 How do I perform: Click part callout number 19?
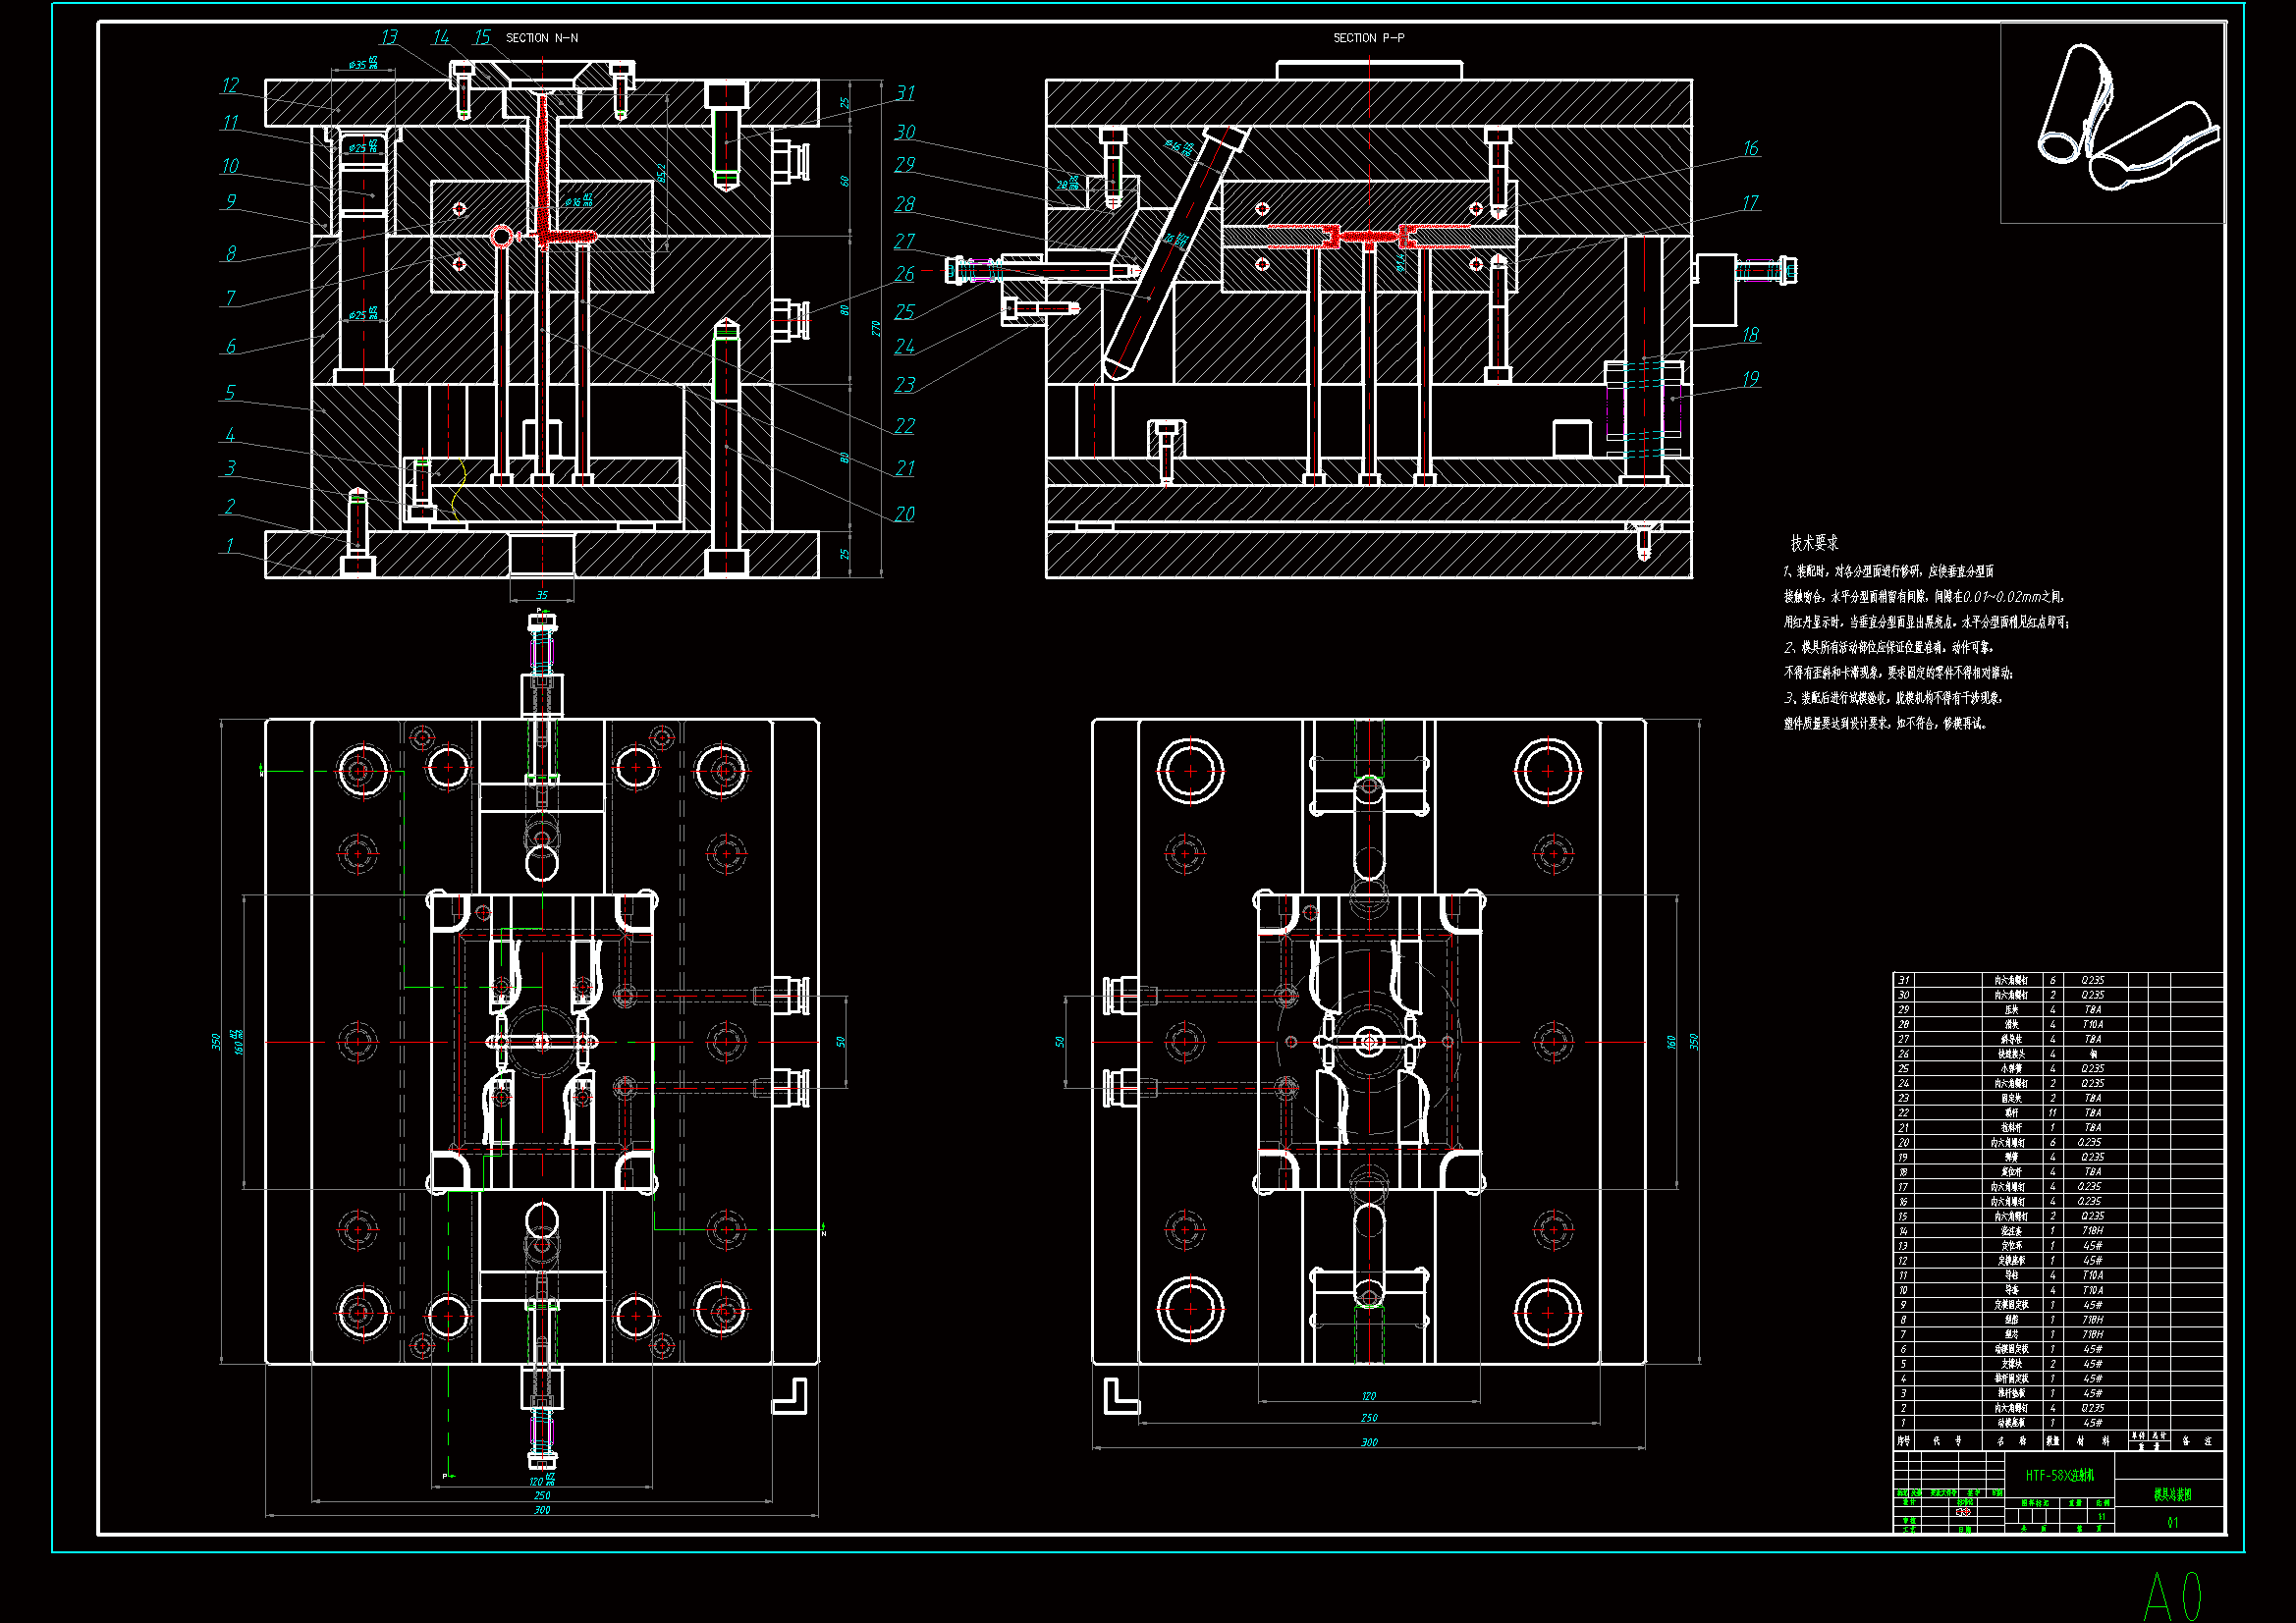click(1750, 379)
